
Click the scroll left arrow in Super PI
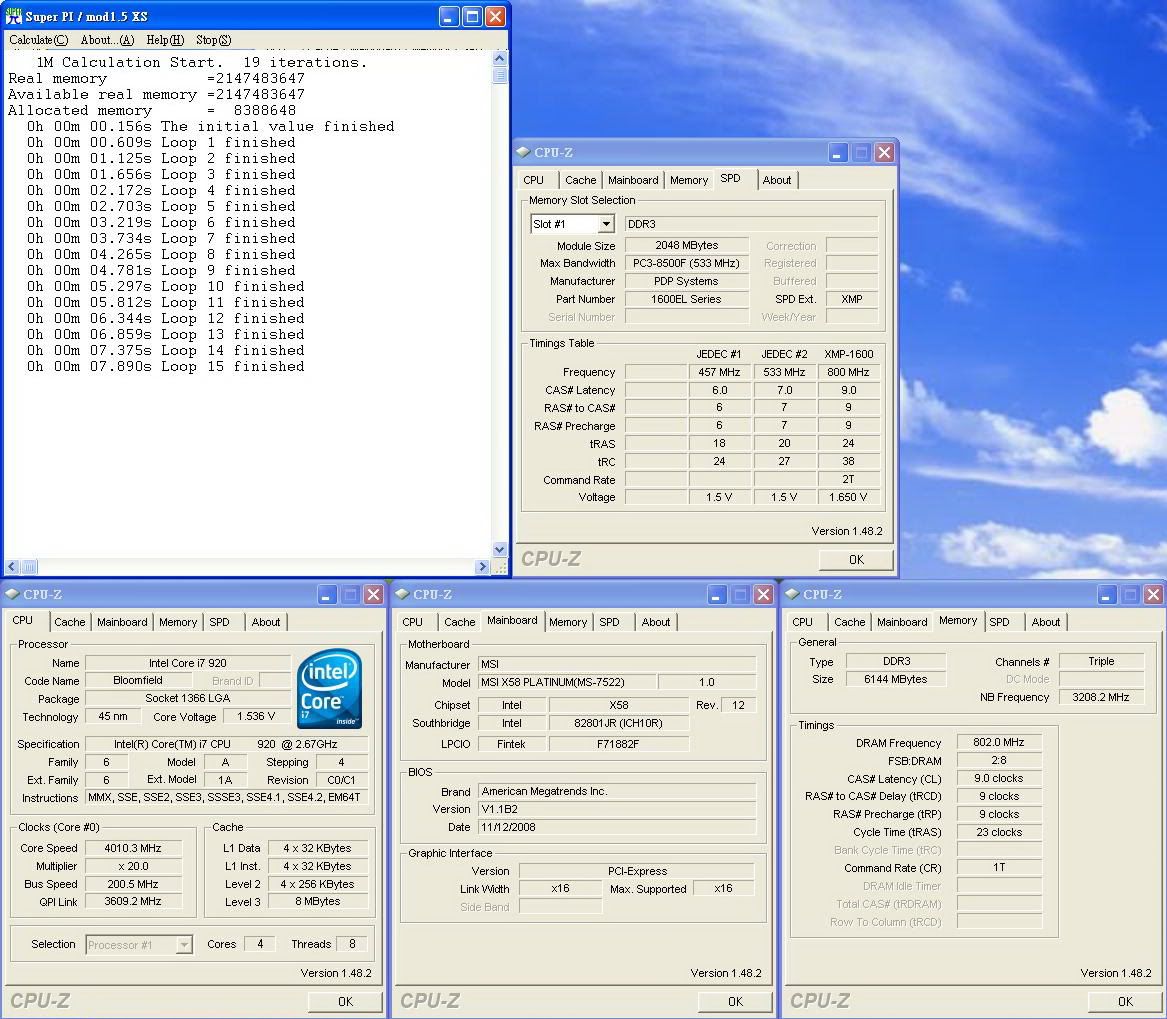[12, 566]
